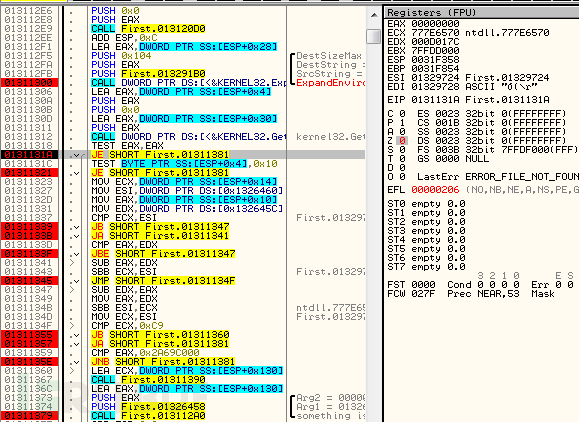579x422 pixels.
Task: Select the ST0 empty 0.0 register
Action: tap(426, 204)
